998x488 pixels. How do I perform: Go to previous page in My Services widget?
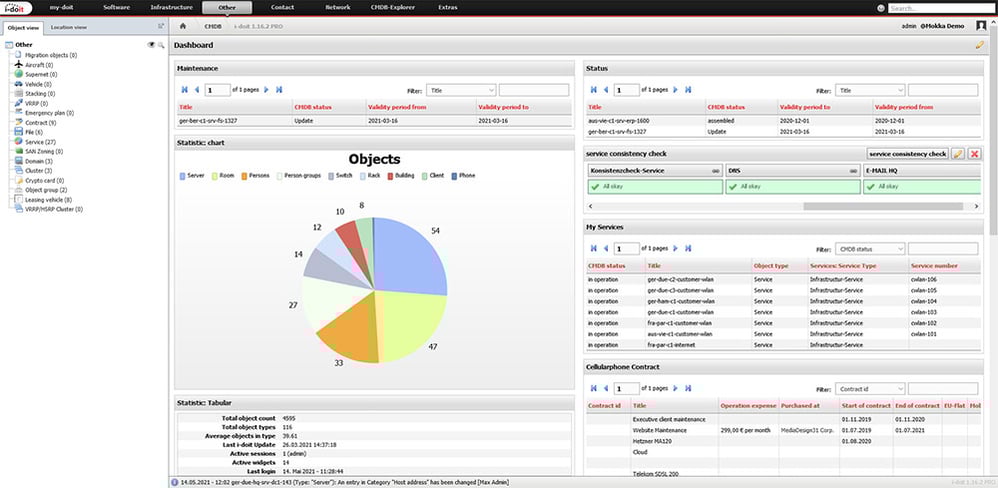tap(606, 248)
